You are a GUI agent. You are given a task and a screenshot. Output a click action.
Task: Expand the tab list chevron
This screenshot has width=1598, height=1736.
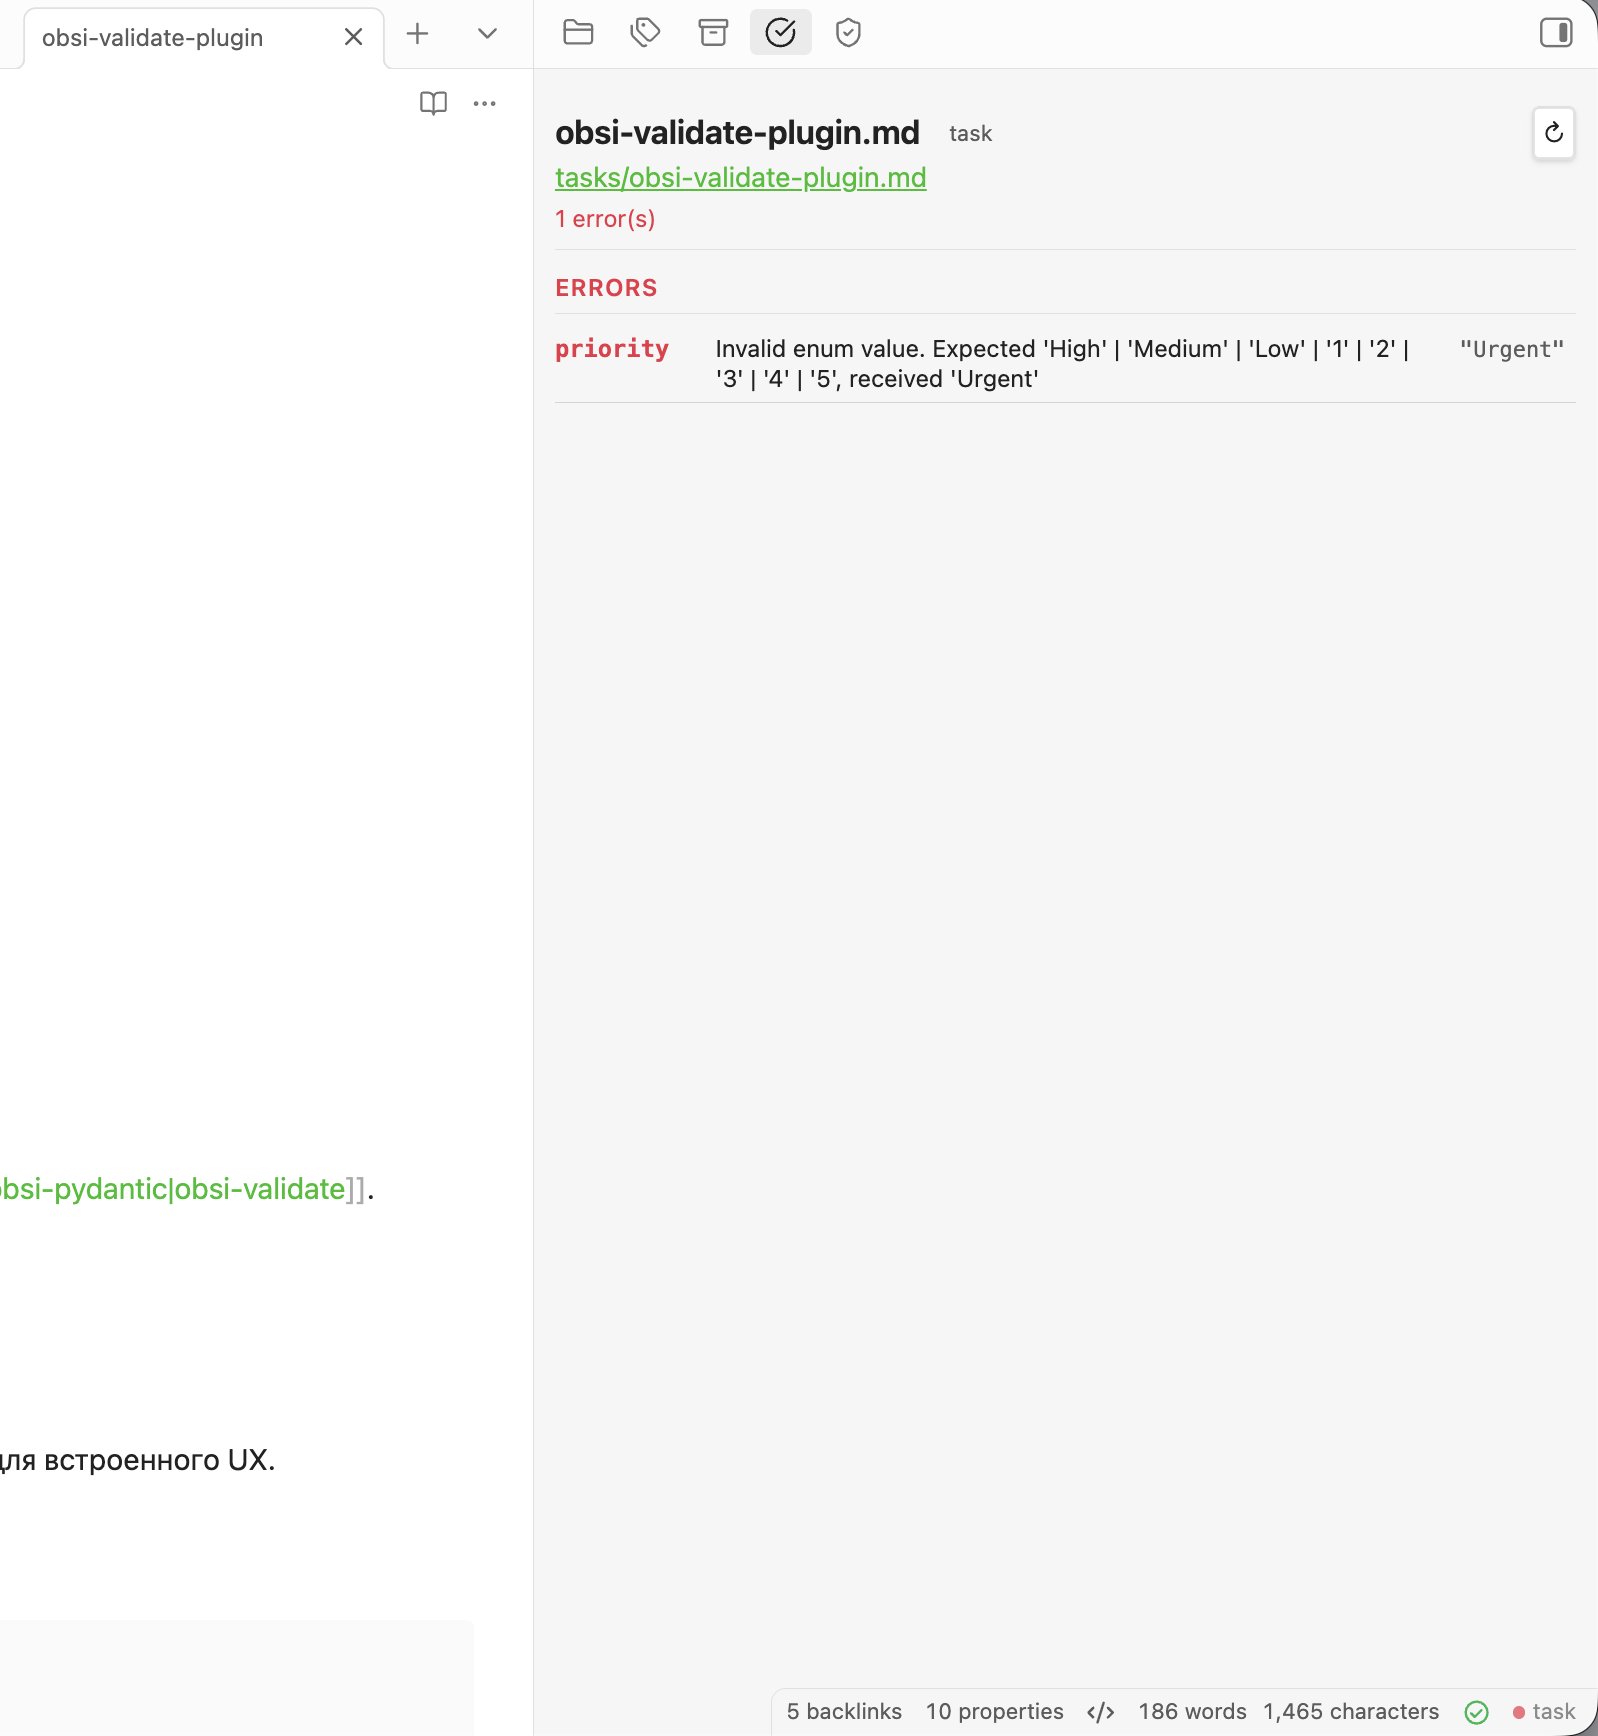(x=487, y=34)
